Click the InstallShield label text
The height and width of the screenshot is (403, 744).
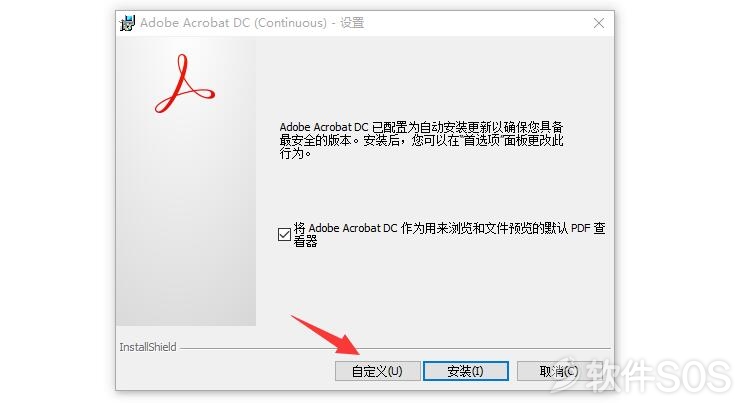click(x=148, y=347)
